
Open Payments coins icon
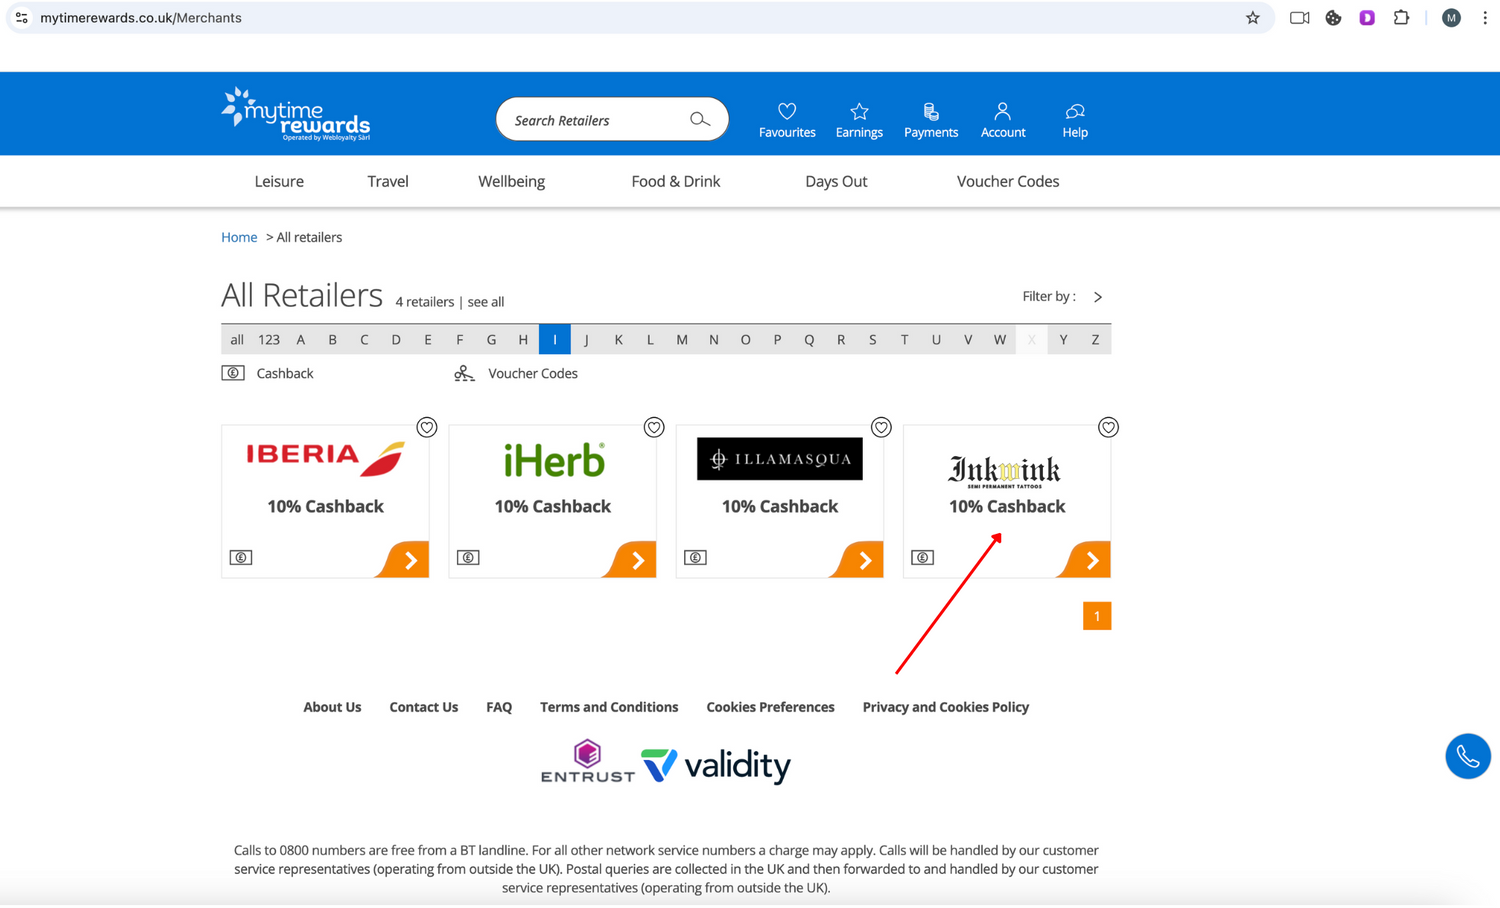(x=931, y=111)
